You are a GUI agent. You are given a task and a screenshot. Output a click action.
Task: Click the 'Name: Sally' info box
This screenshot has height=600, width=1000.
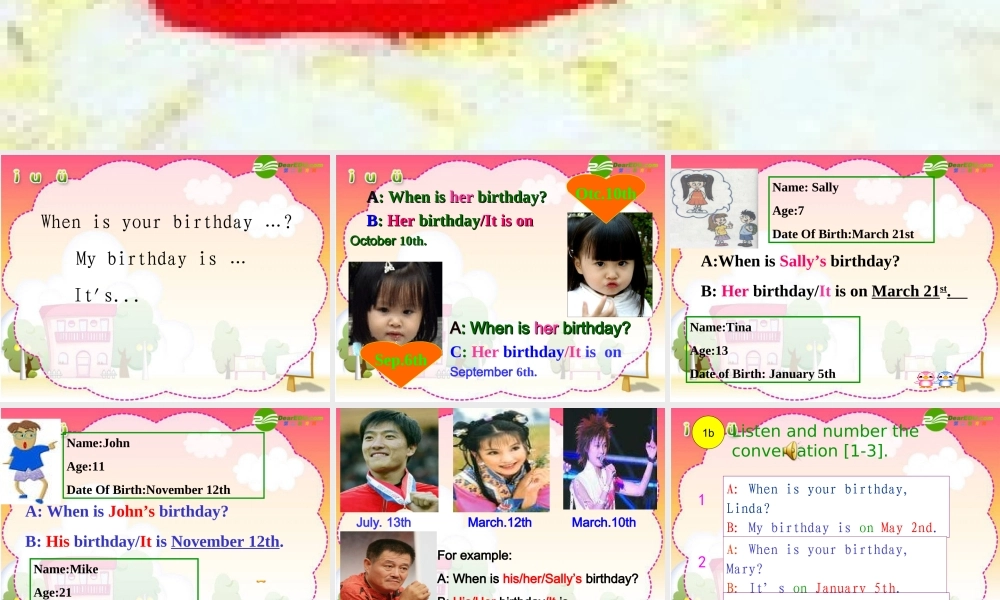(x=851, y=210)
